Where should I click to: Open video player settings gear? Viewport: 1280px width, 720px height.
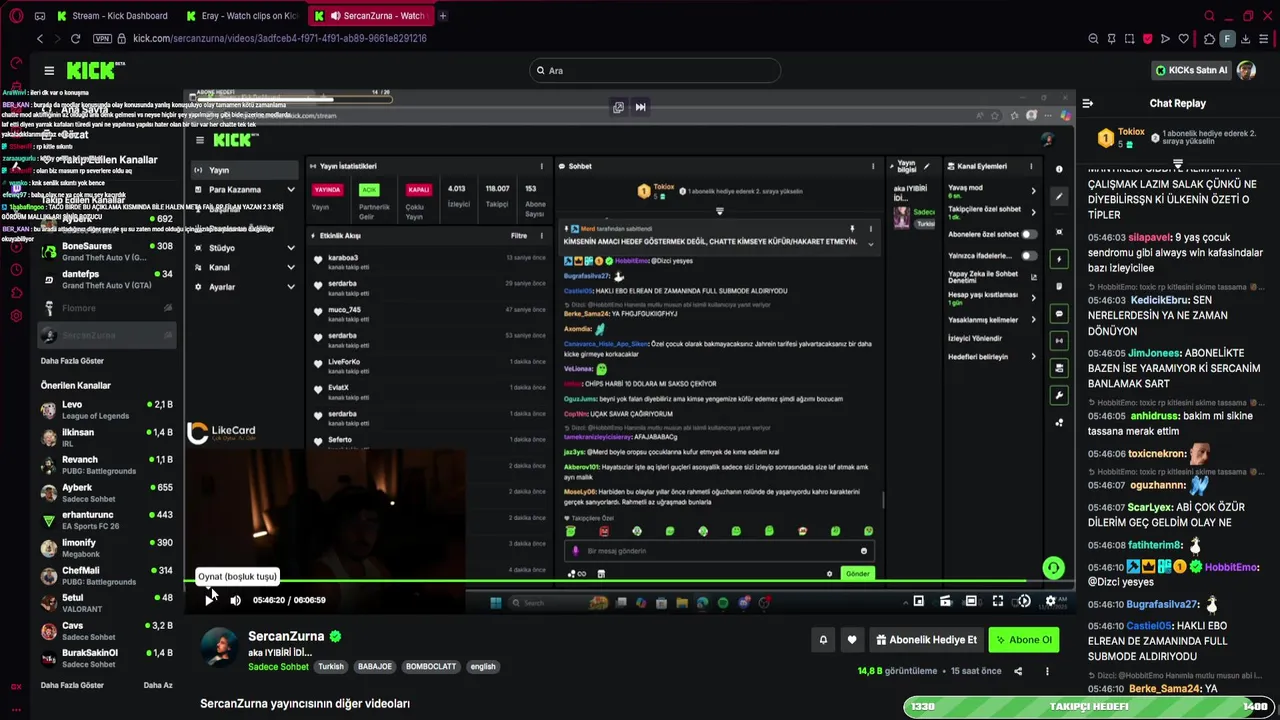pos(1050,601)
